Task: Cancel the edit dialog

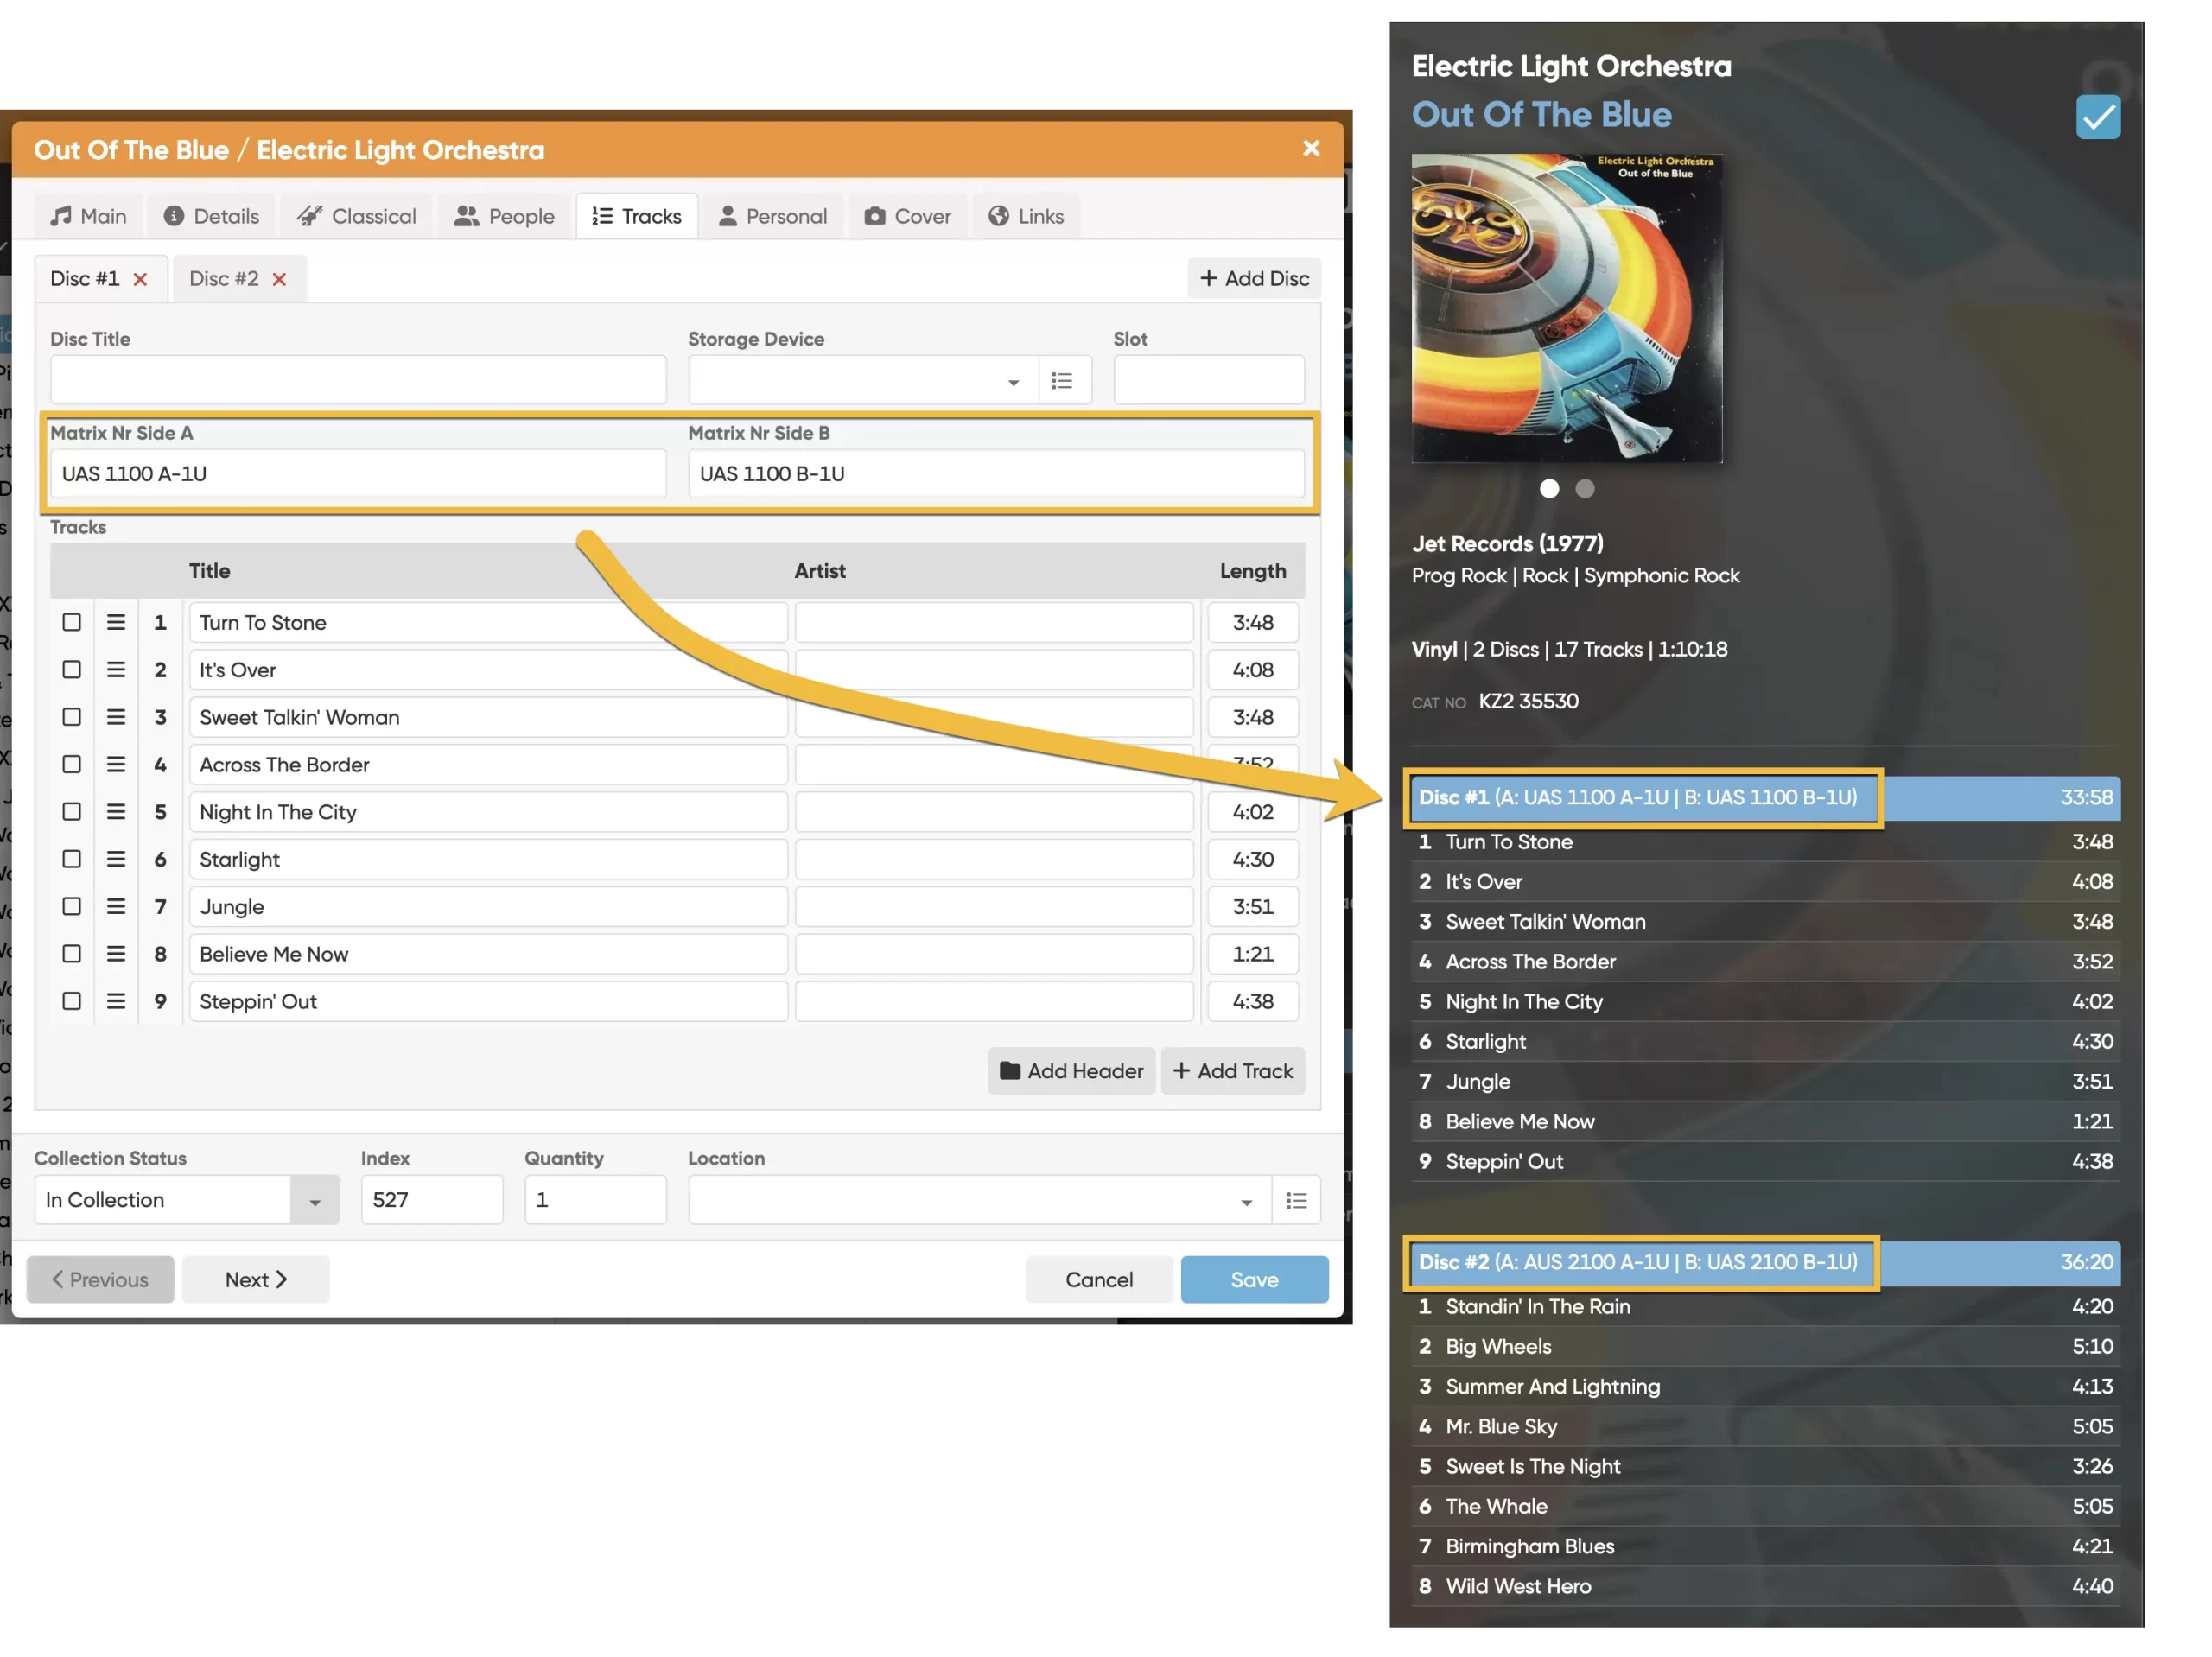Action: (1099, 1280)
